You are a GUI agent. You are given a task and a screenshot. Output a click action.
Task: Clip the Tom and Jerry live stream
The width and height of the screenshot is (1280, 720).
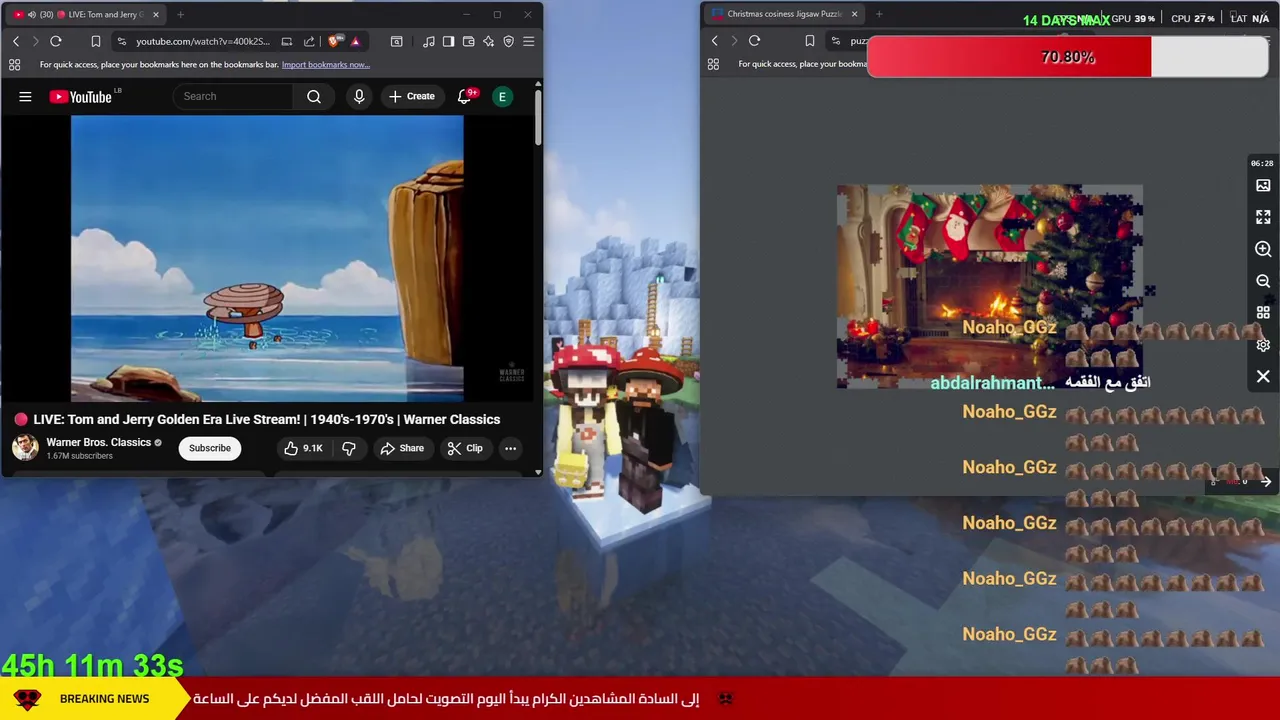click(x=465, y=448)
